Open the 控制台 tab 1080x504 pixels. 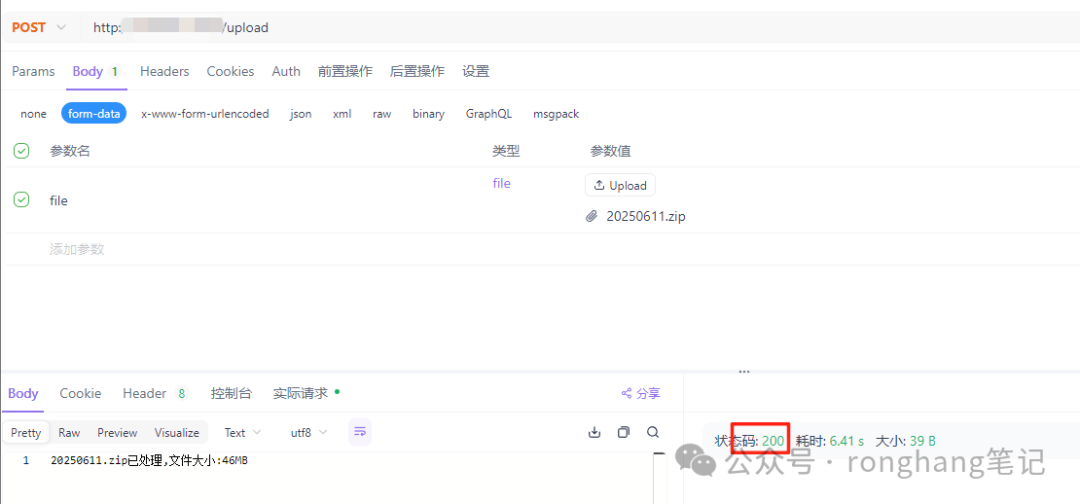(231, 393)
